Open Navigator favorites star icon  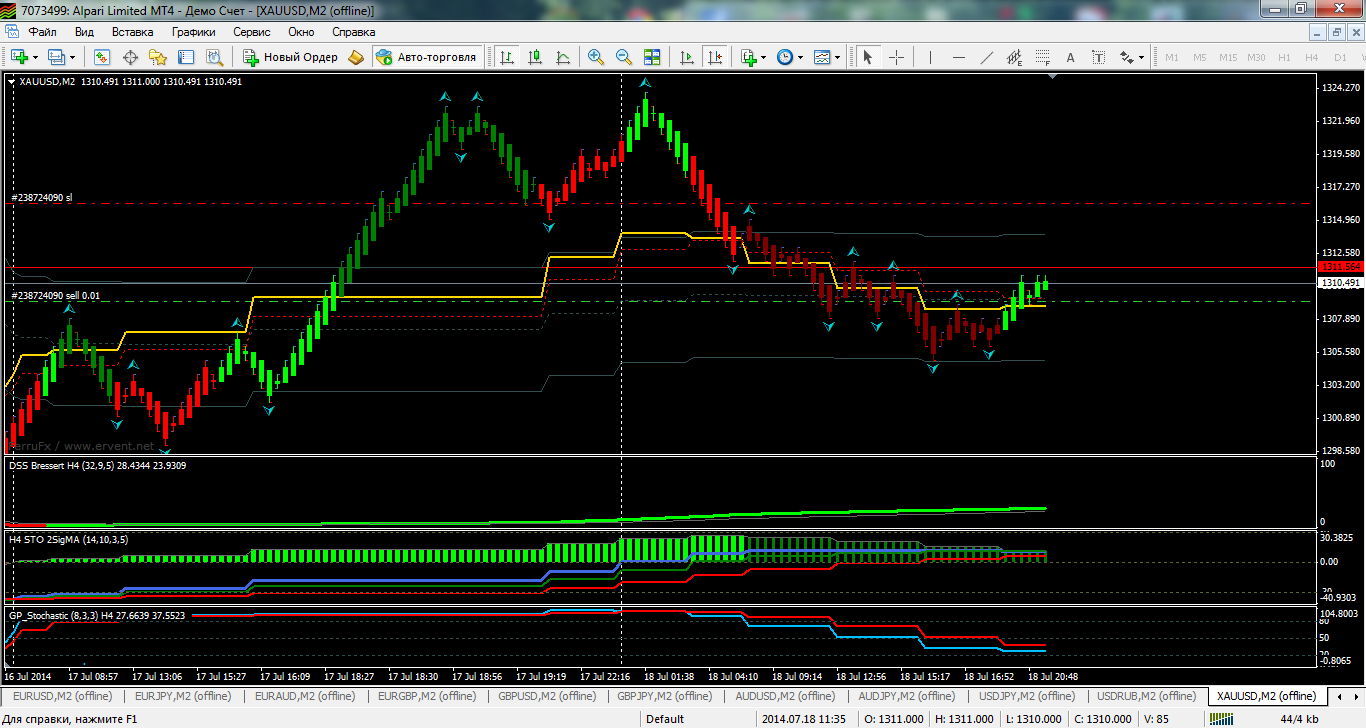click(x=158, y=57)
